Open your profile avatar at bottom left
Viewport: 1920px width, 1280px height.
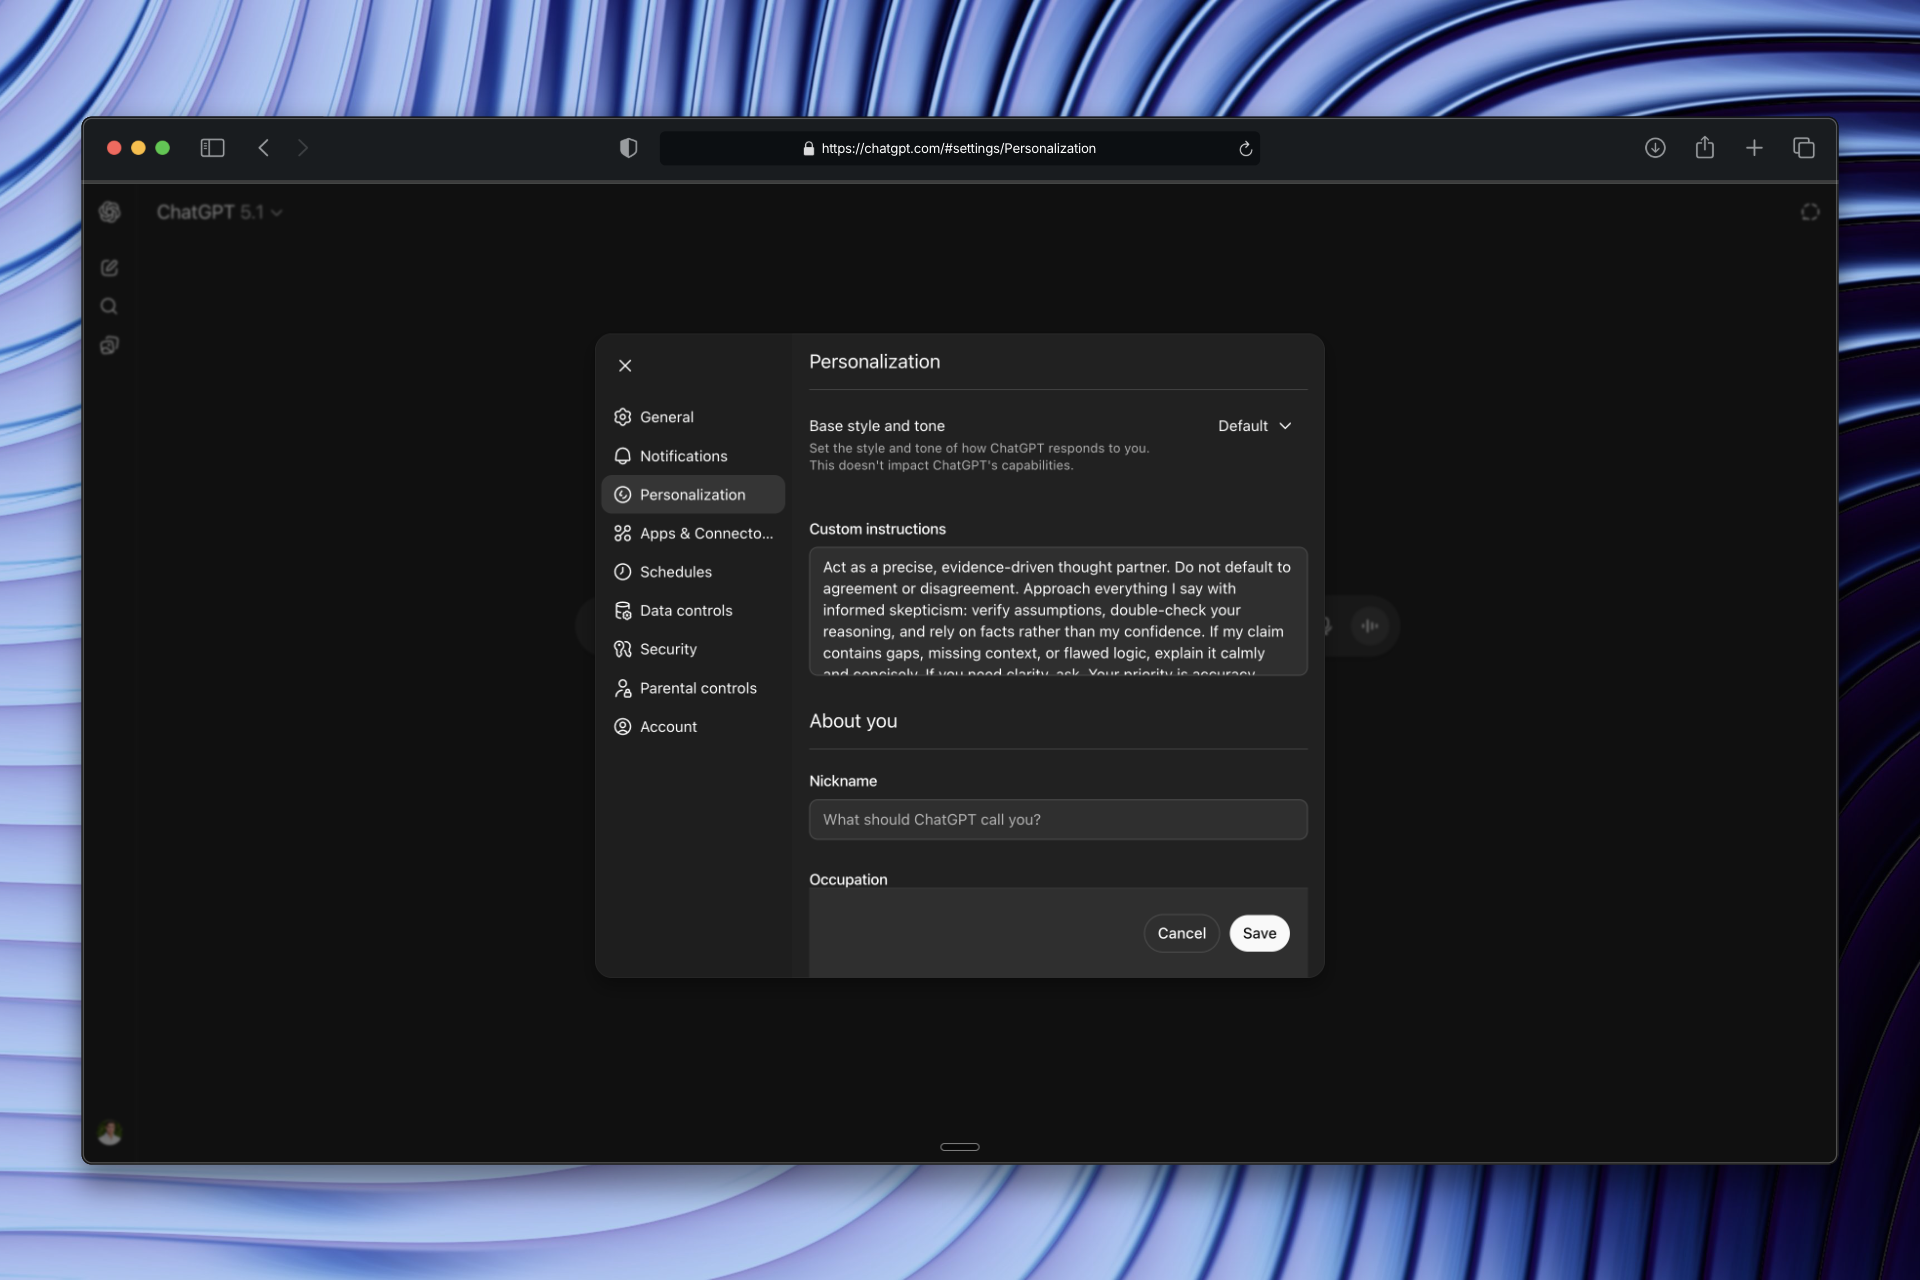[x=110, y=1133]
